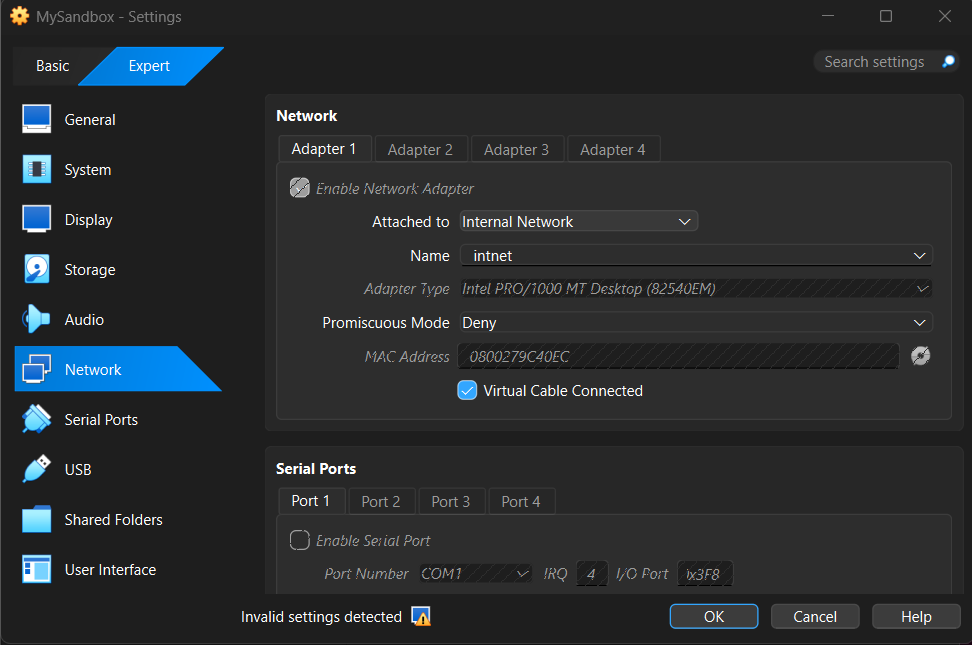Maximize the Settings window
Image resolution: width=972 pixels, height=645 pixels.
pos(886,16)
